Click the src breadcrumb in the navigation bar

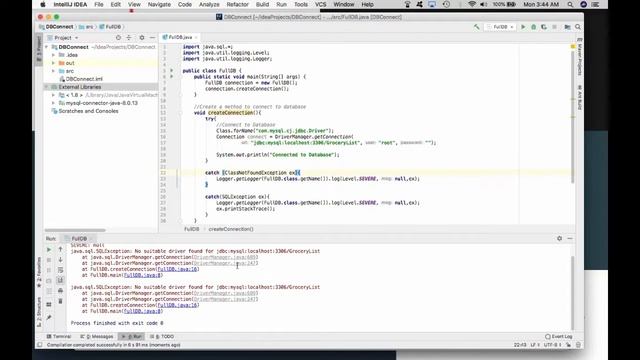click(x=86, y=27)
